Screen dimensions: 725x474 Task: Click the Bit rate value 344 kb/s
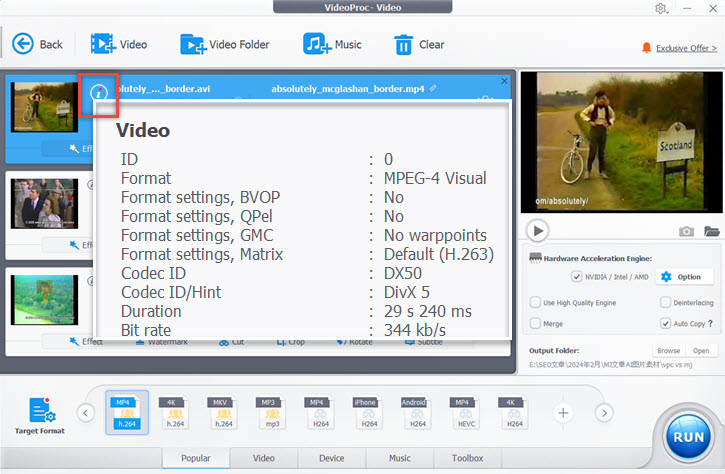tap(415, 330)
